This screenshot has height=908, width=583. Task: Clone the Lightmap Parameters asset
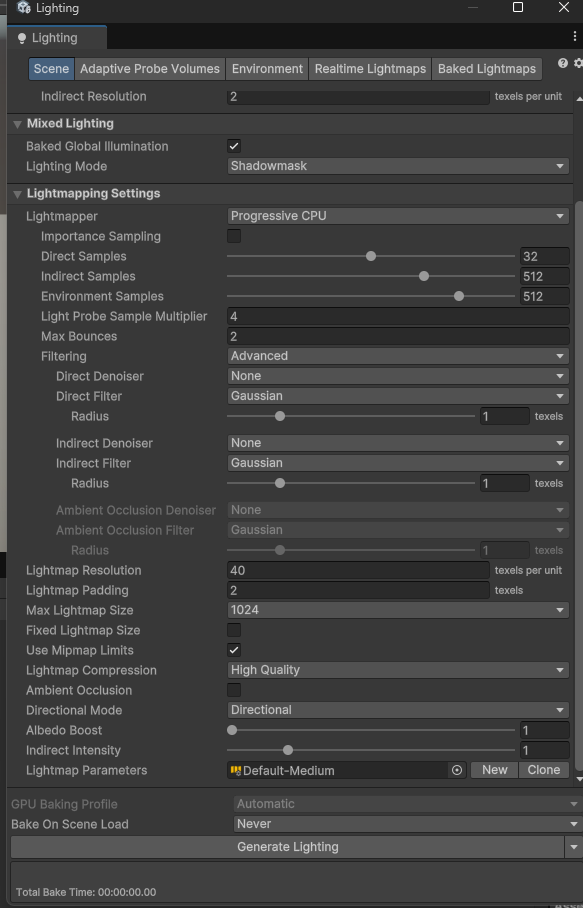[544, 770]
